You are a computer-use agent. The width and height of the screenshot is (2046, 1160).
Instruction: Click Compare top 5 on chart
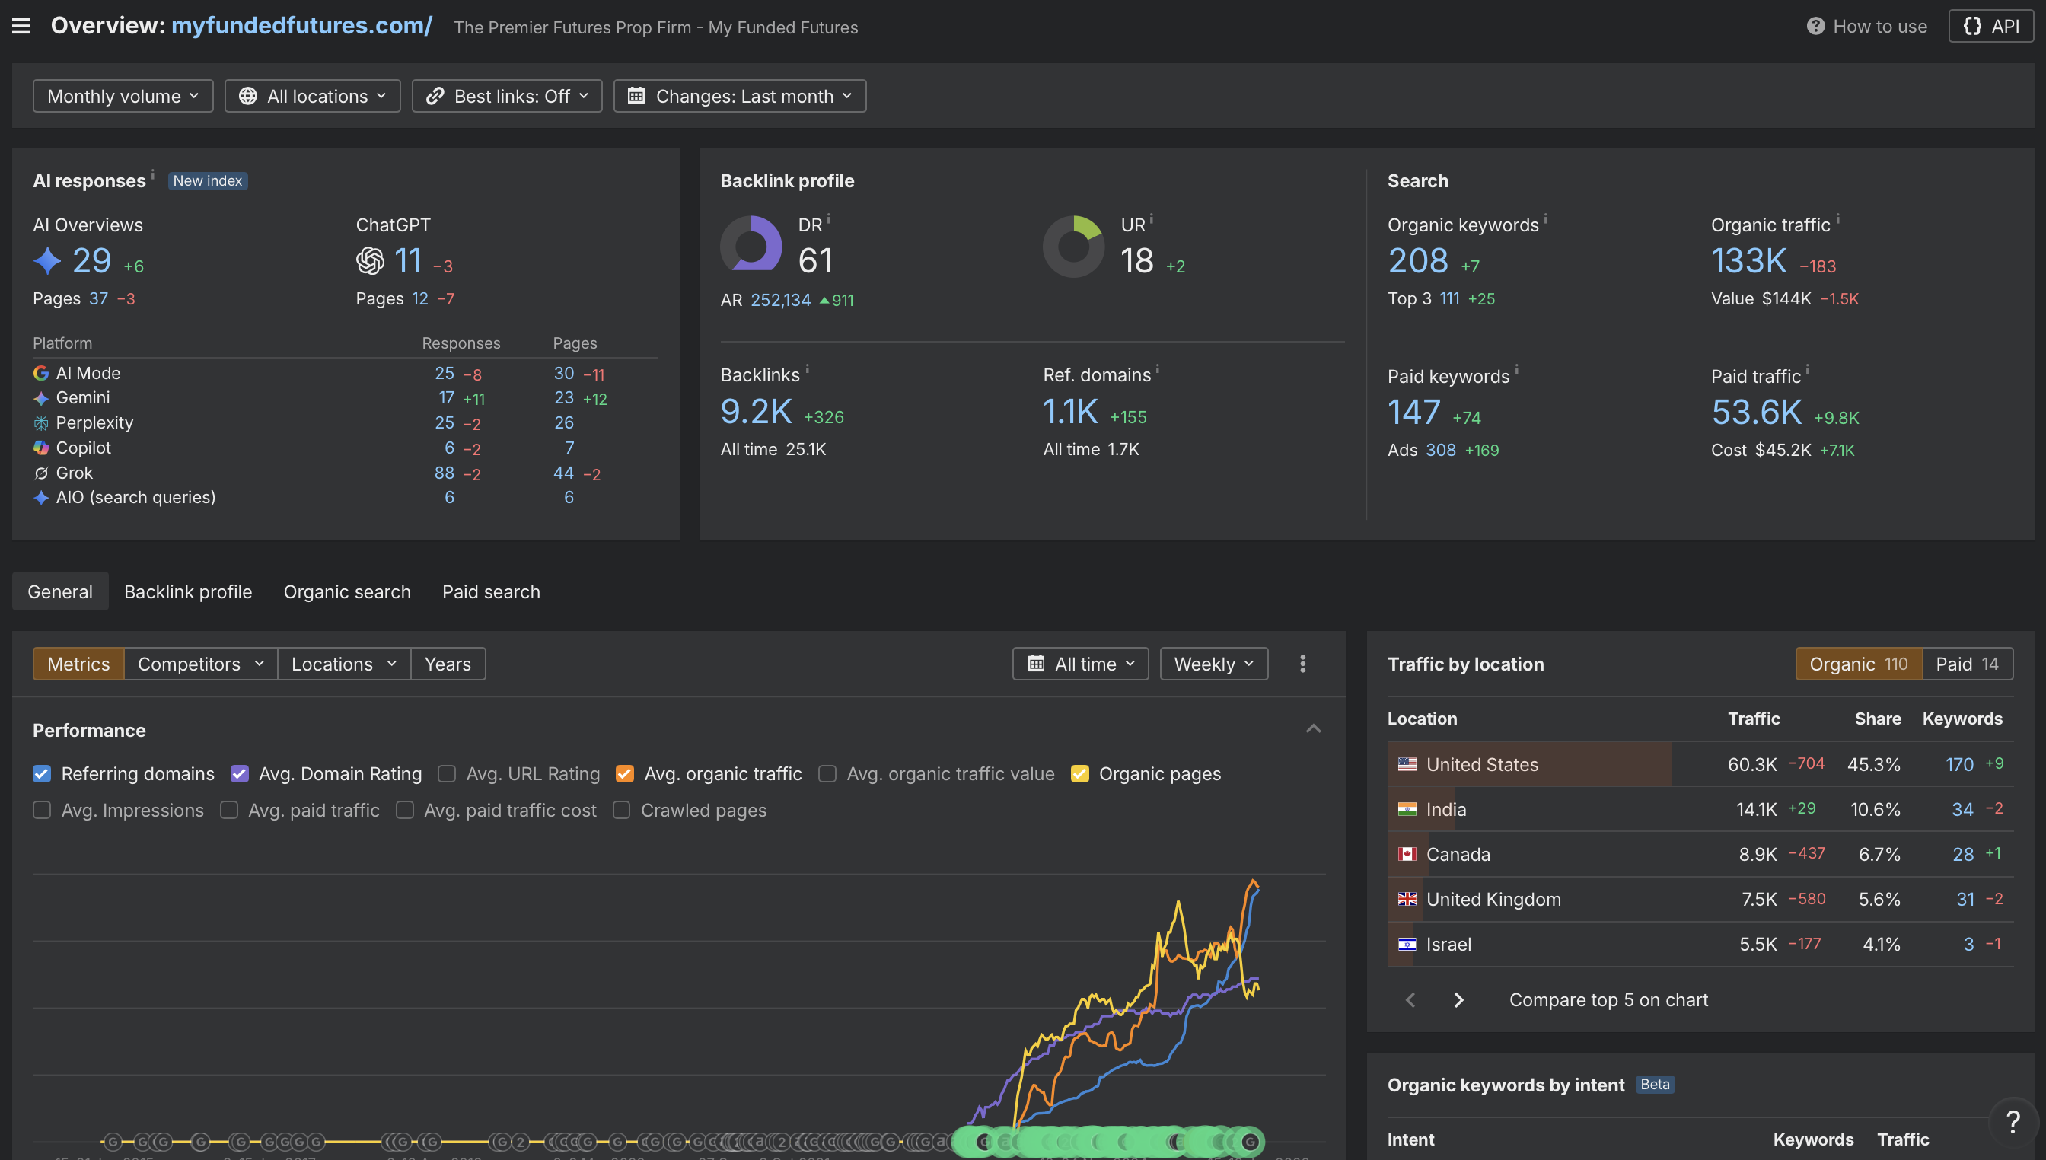(1608, 1000)
